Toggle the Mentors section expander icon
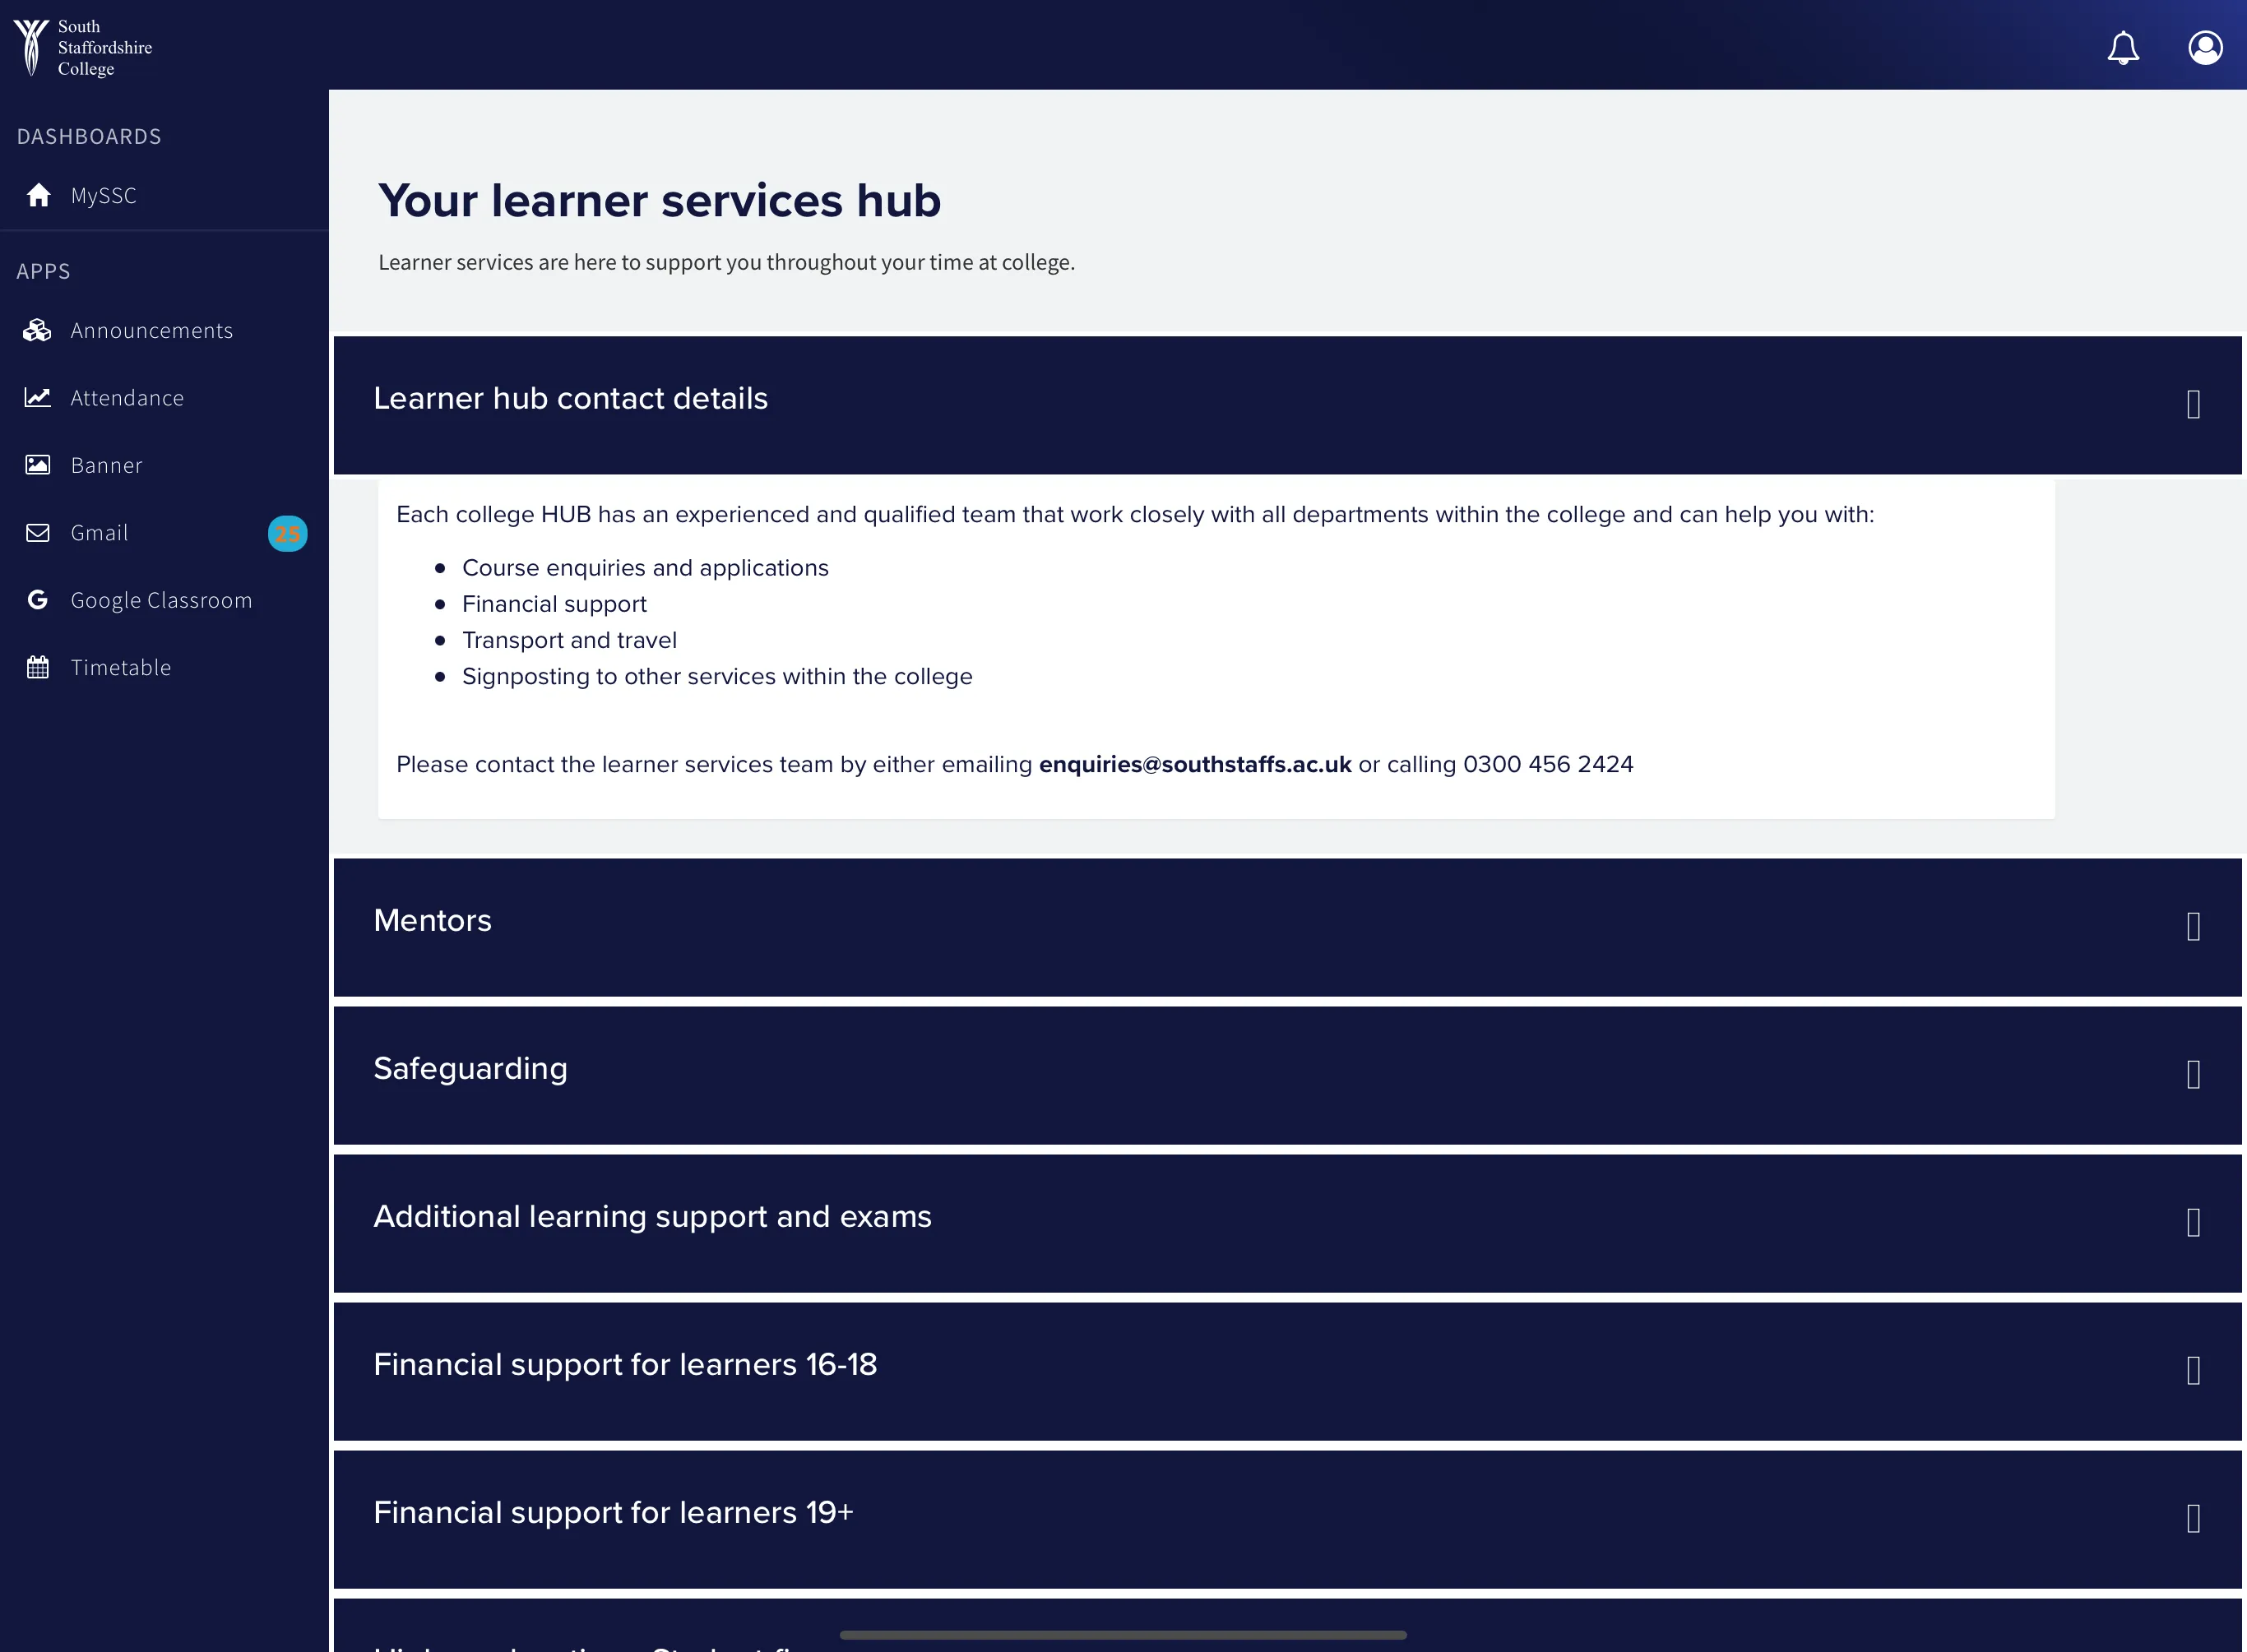Viewport: 2247px width, 1652px height. pos(2193,926)
